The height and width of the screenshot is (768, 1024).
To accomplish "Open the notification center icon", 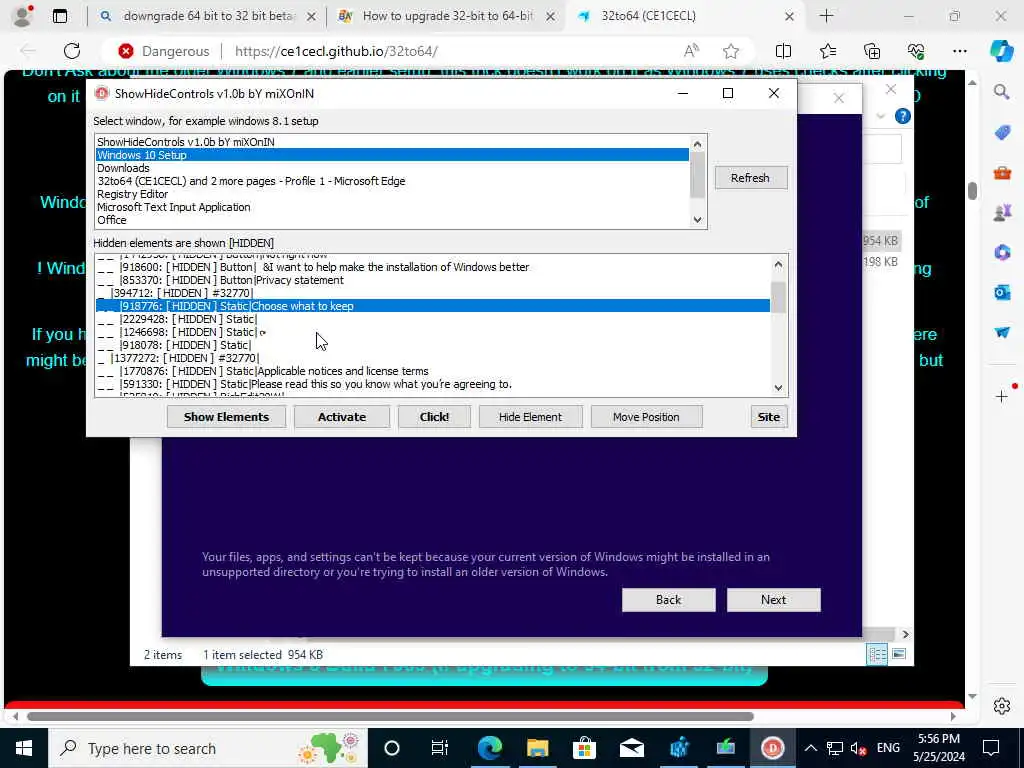I will coord(991,748).
